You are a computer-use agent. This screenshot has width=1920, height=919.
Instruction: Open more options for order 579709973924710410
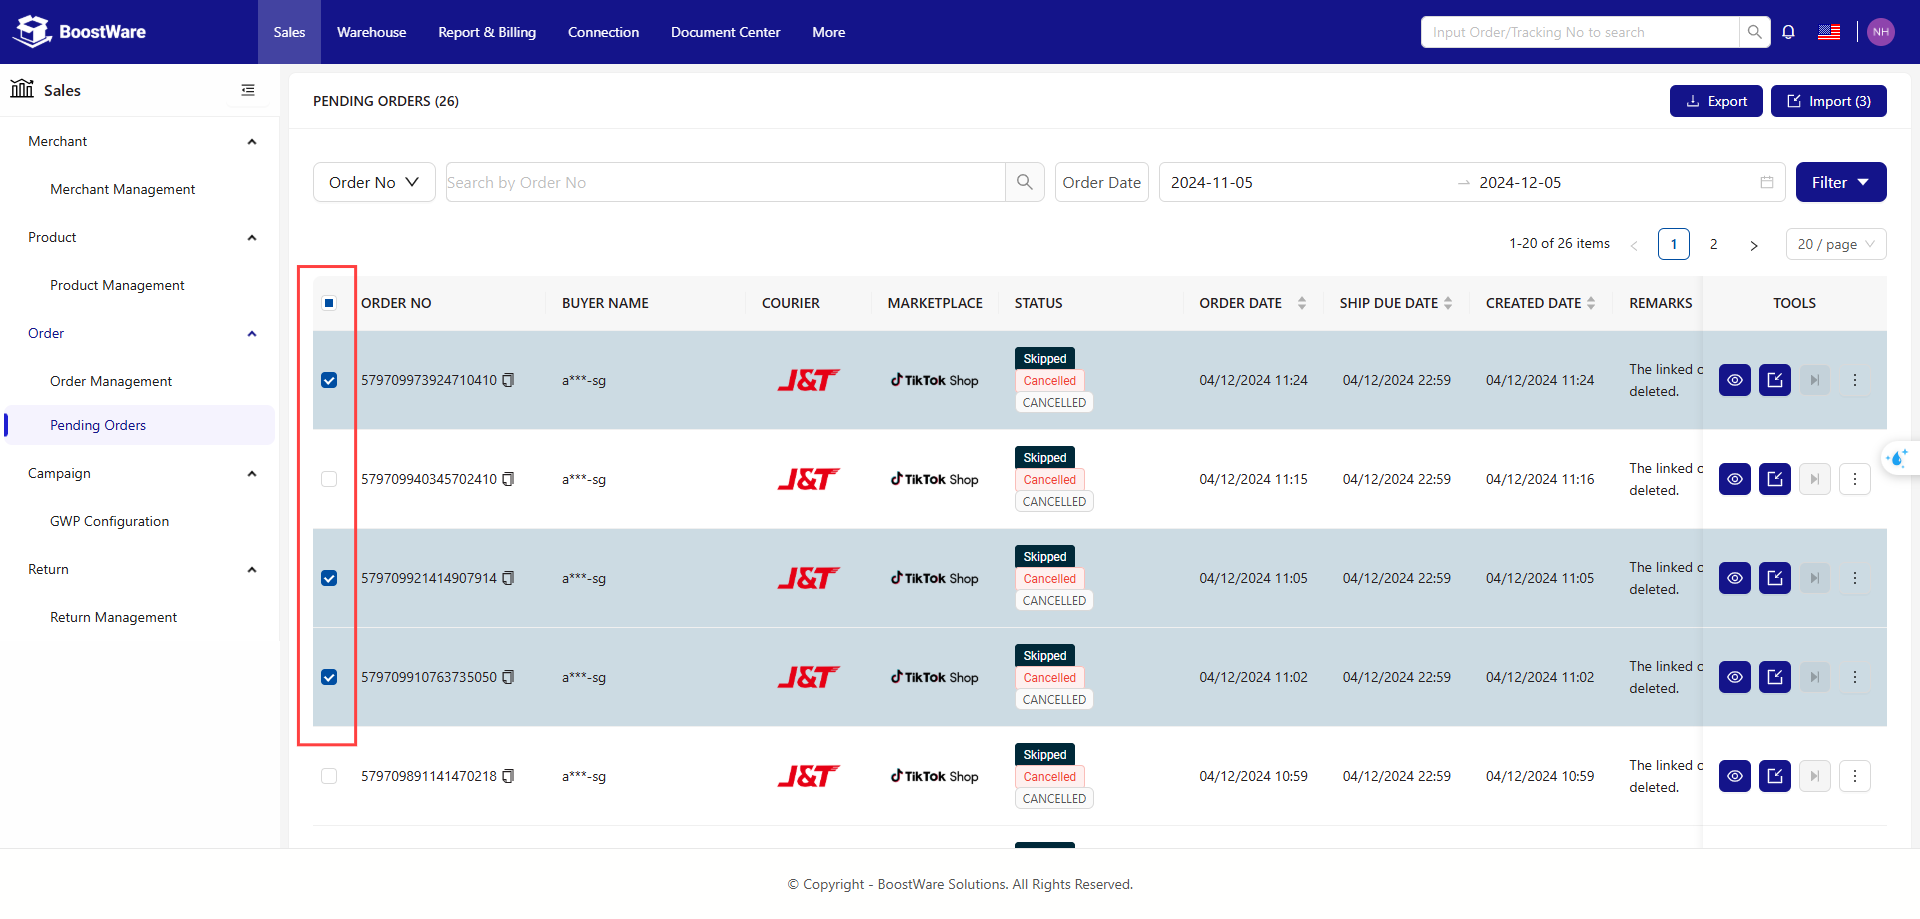coord(1855,380)
